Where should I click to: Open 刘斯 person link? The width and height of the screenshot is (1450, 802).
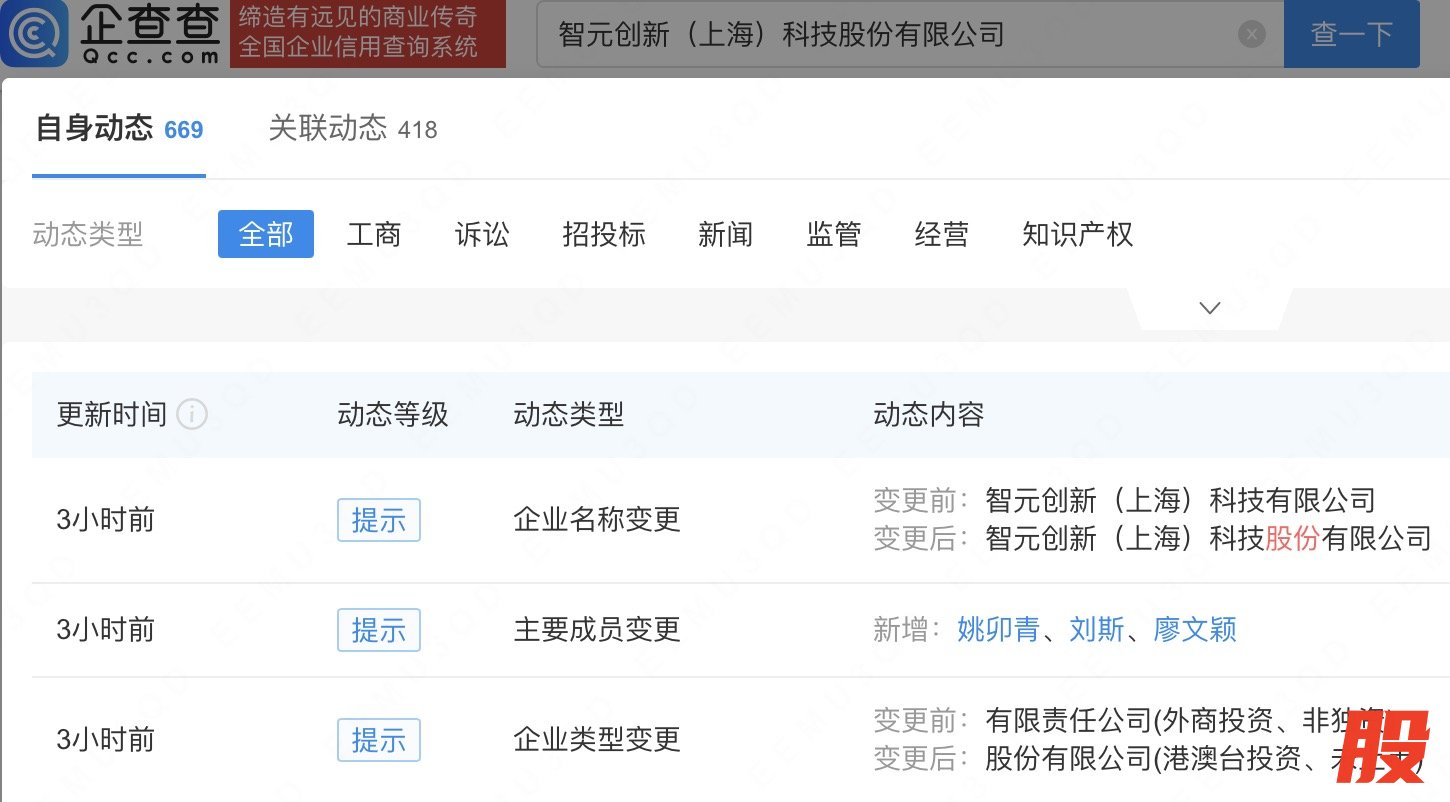pos(1097,629)
